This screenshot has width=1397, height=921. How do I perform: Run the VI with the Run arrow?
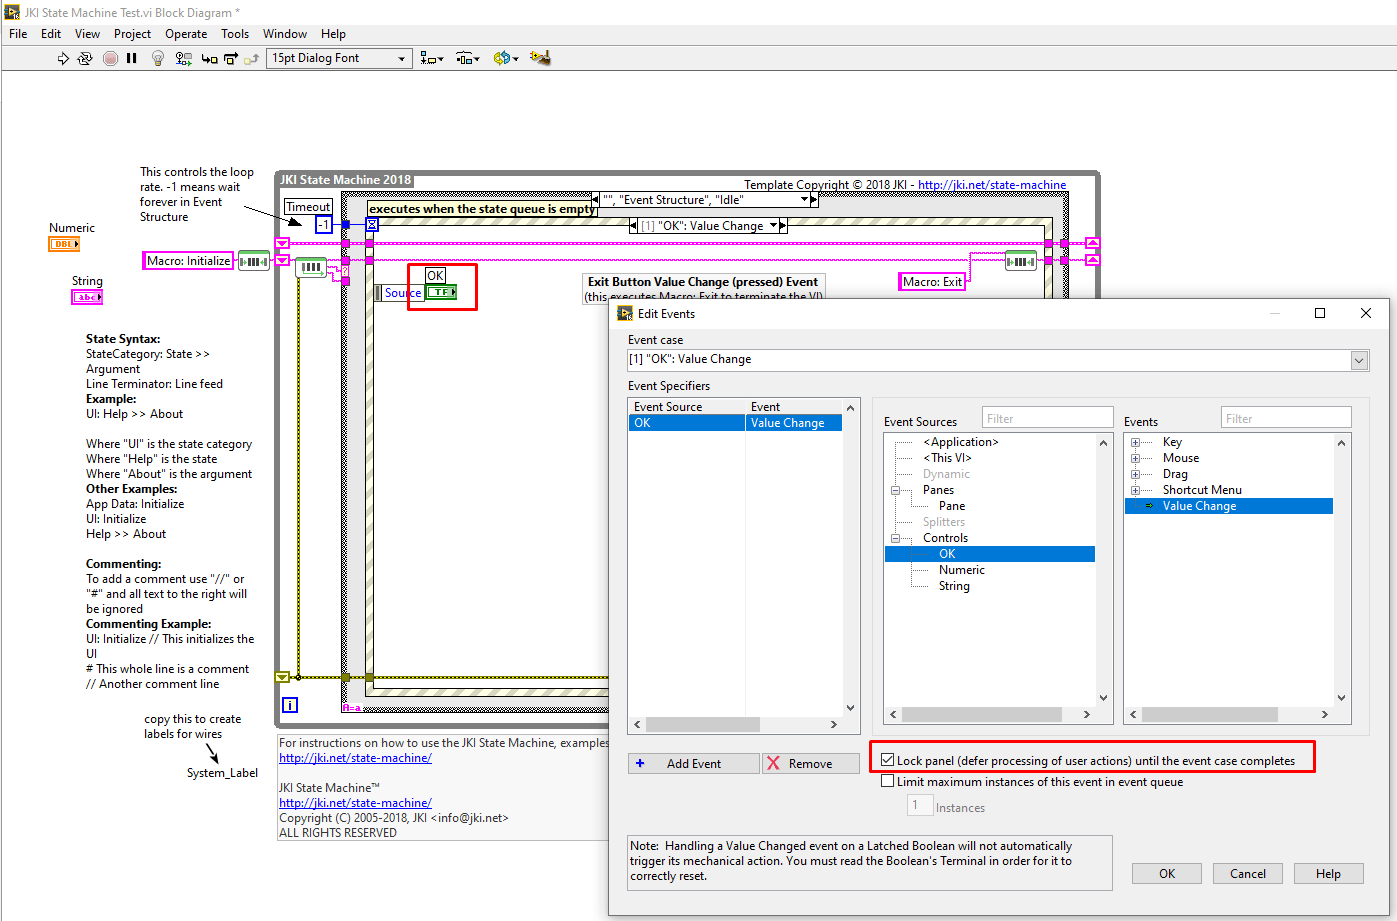pyautogui.click(x=62, y=58)
